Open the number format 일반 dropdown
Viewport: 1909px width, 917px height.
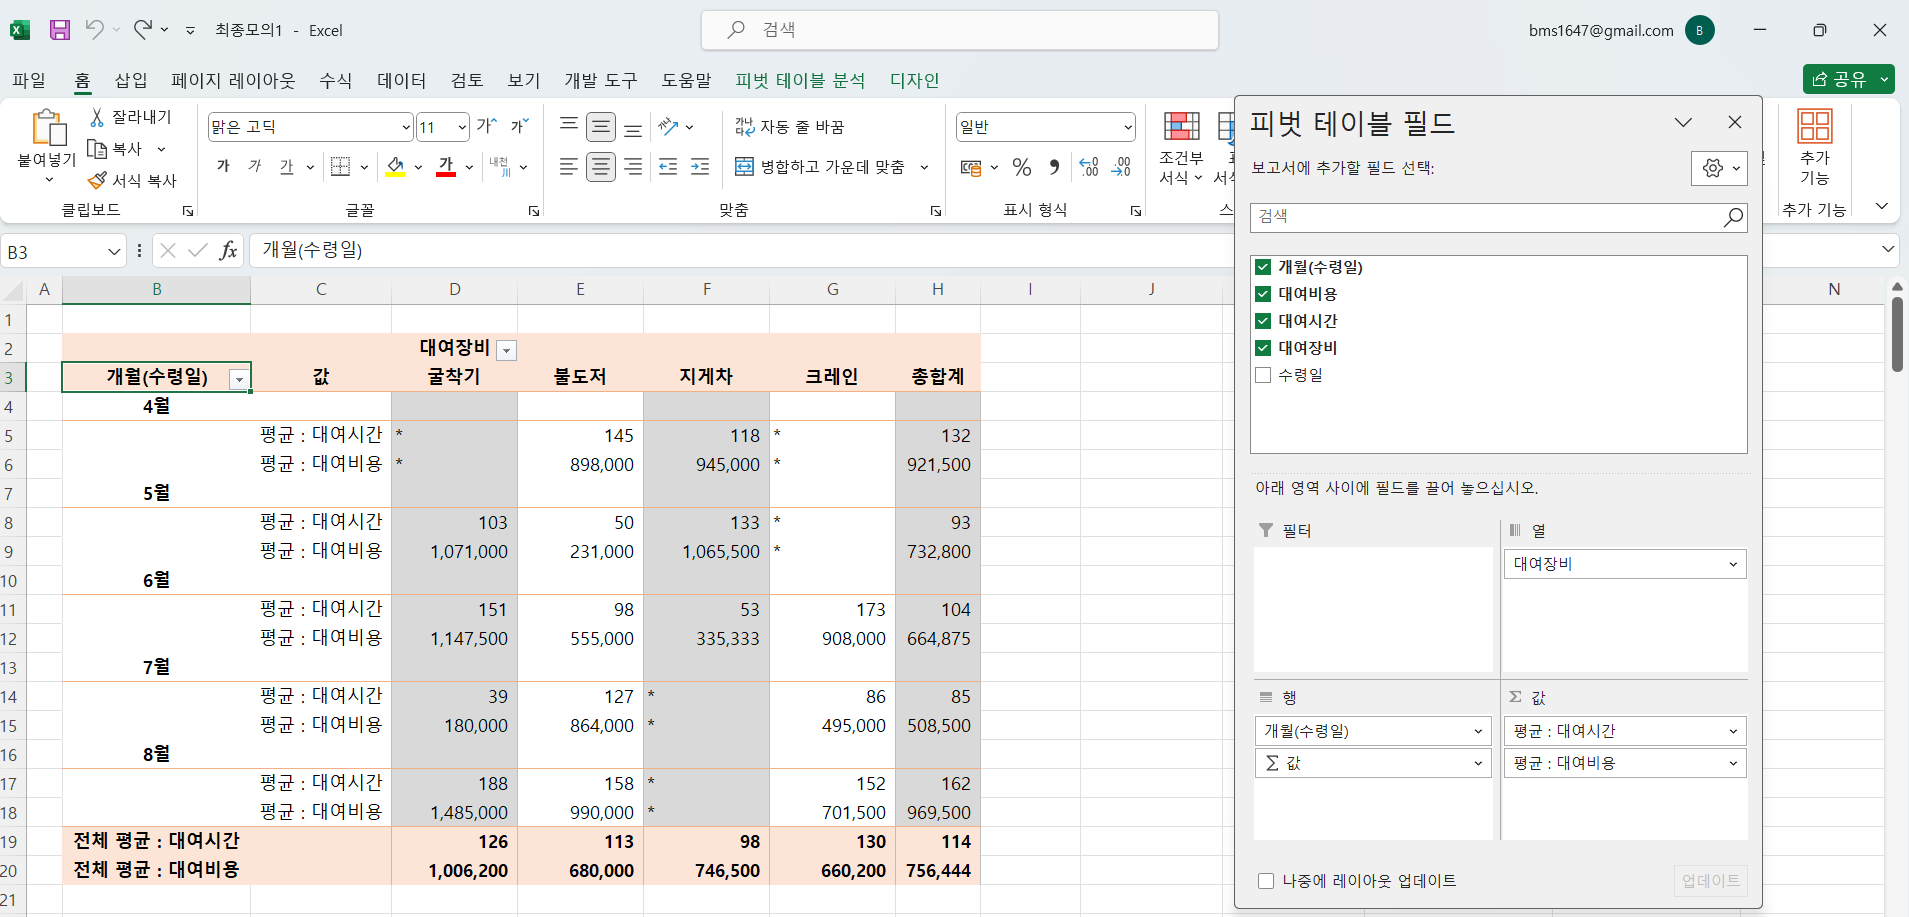pyautogui.click(x=1128, y=127)
